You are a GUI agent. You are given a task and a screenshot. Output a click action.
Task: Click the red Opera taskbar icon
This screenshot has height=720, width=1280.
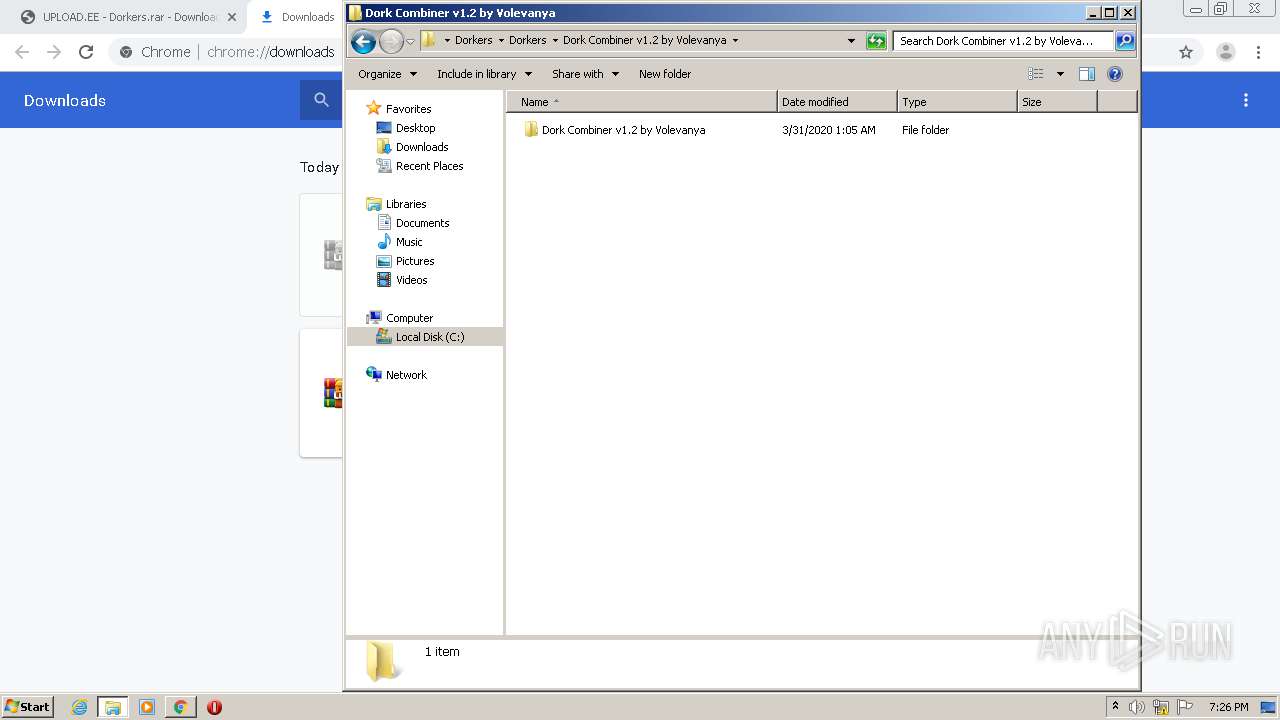point(214,707)
